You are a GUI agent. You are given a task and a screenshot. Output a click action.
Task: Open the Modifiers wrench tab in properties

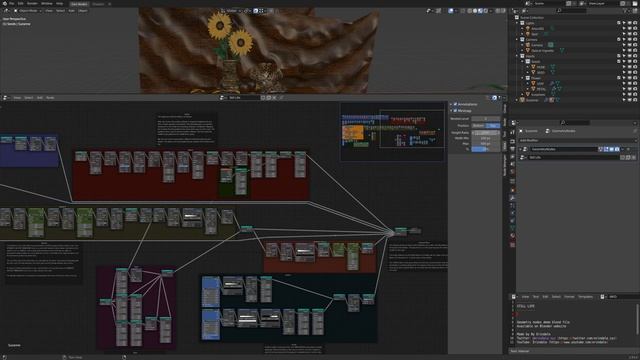tap(512, 198)
